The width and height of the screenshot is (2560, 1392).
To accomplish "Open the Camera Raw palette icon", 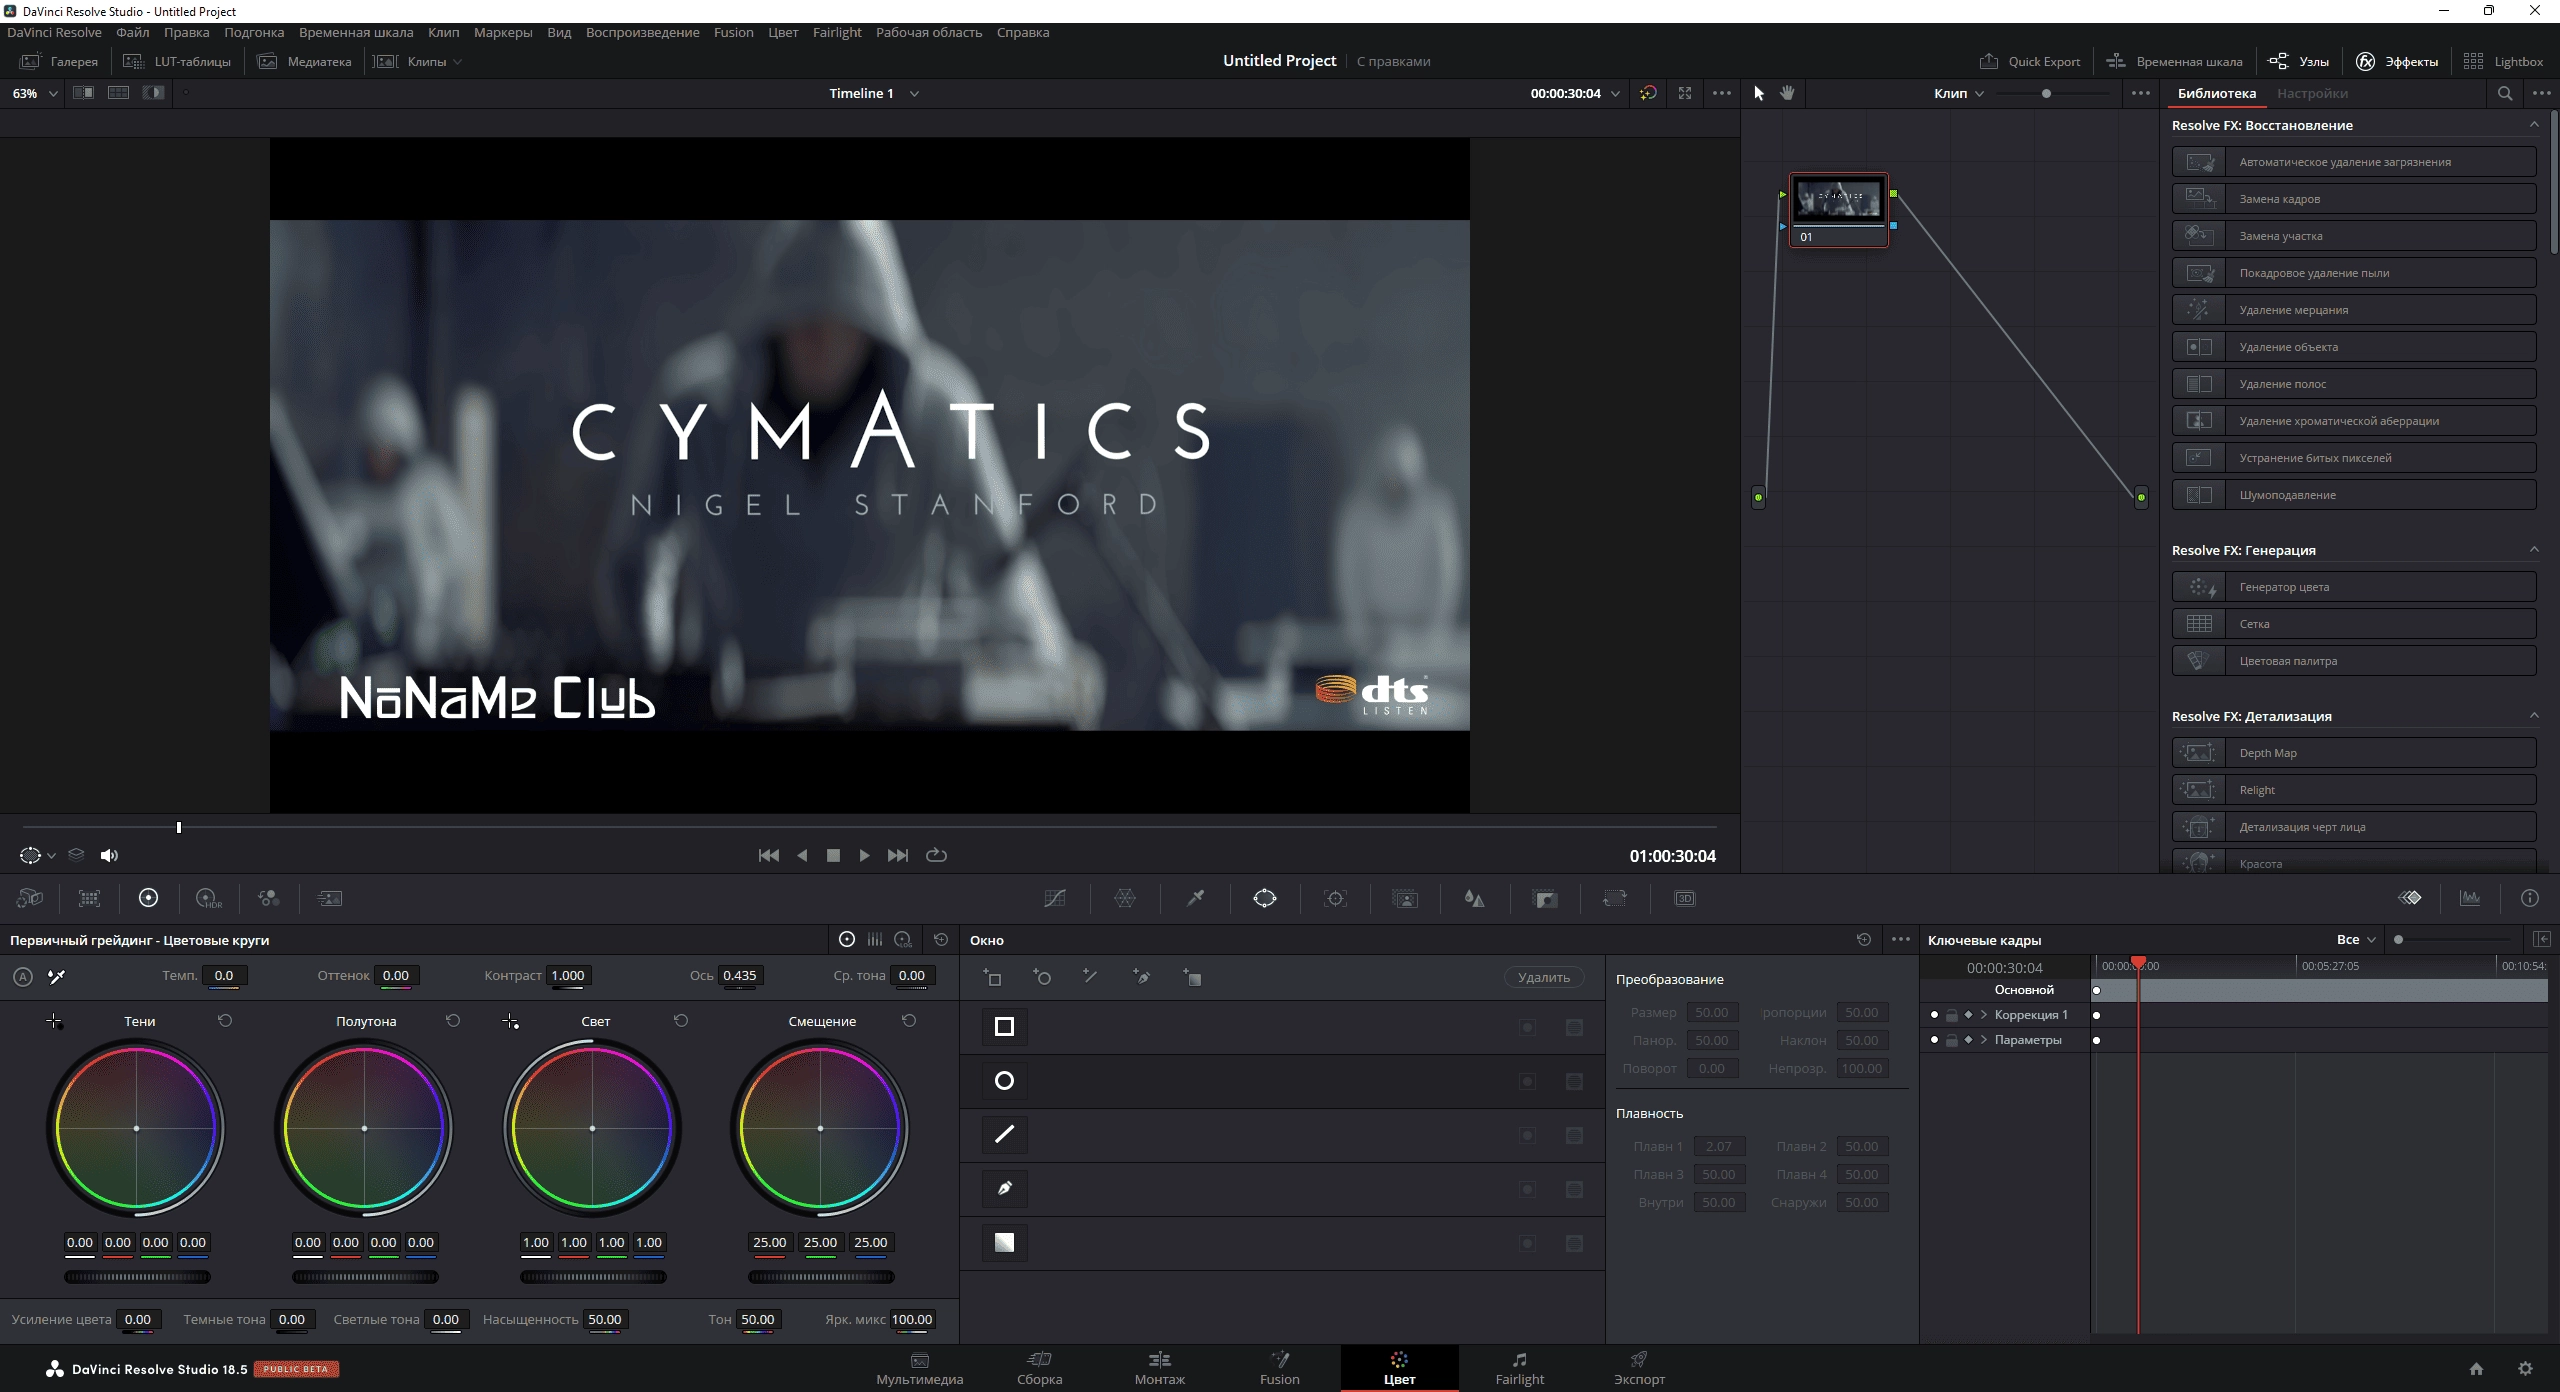I will (x=30, y=898).
